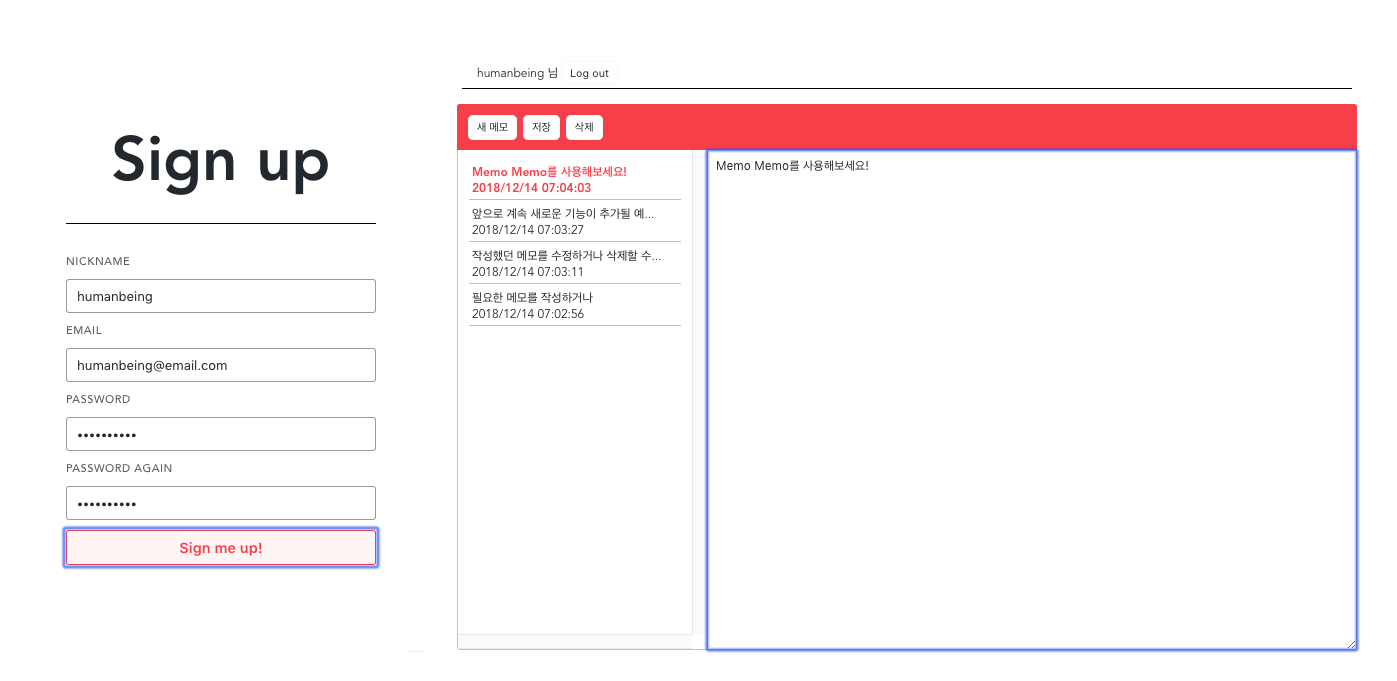This screenshot has width=1397, height=681.
Task: Click the EMAIL input field
Action: click(221, 365)
